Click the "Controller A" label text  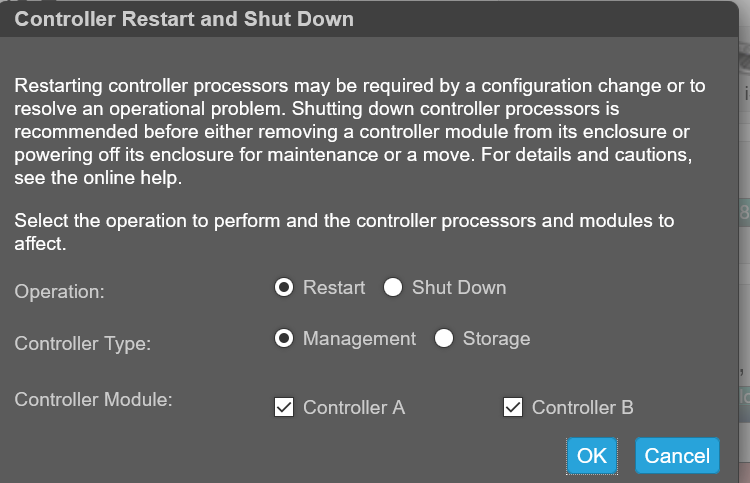(354, 408)
